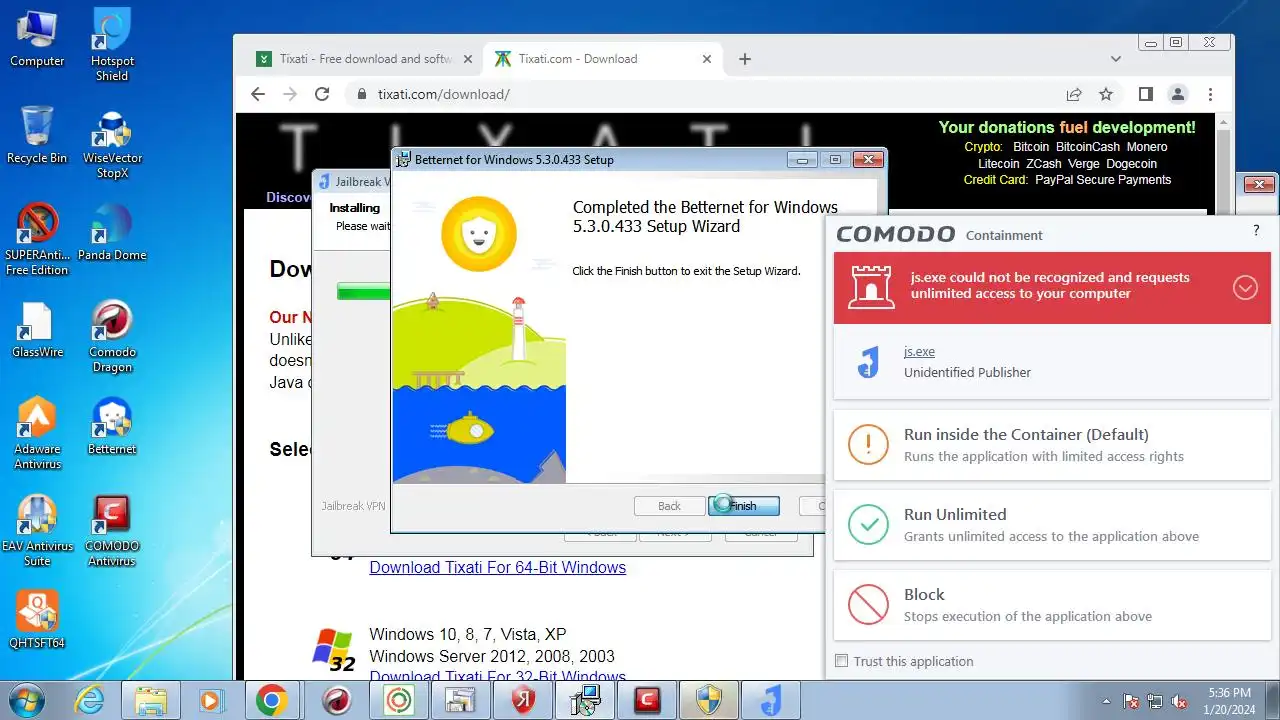Open the Chrome three-dot menu

[x=1210, y=94]
